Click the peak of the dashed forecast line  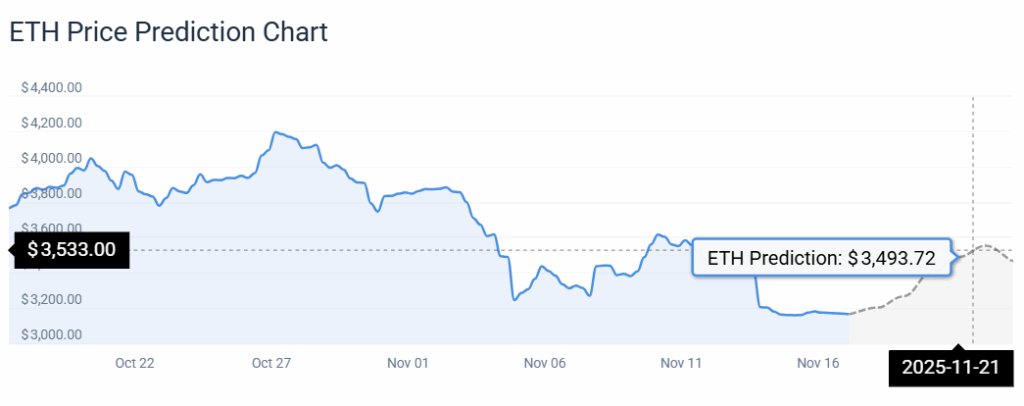pyautogui.click(x=987, y=245)
